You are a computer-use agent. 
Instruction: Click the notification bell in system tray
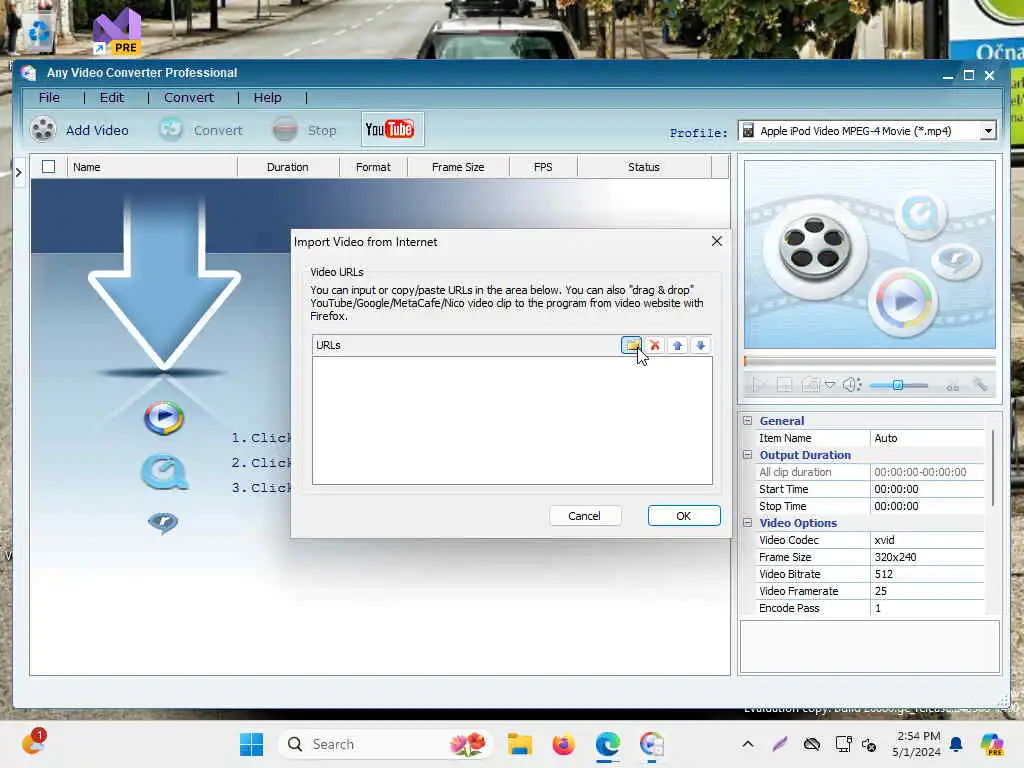click(956, 744)
